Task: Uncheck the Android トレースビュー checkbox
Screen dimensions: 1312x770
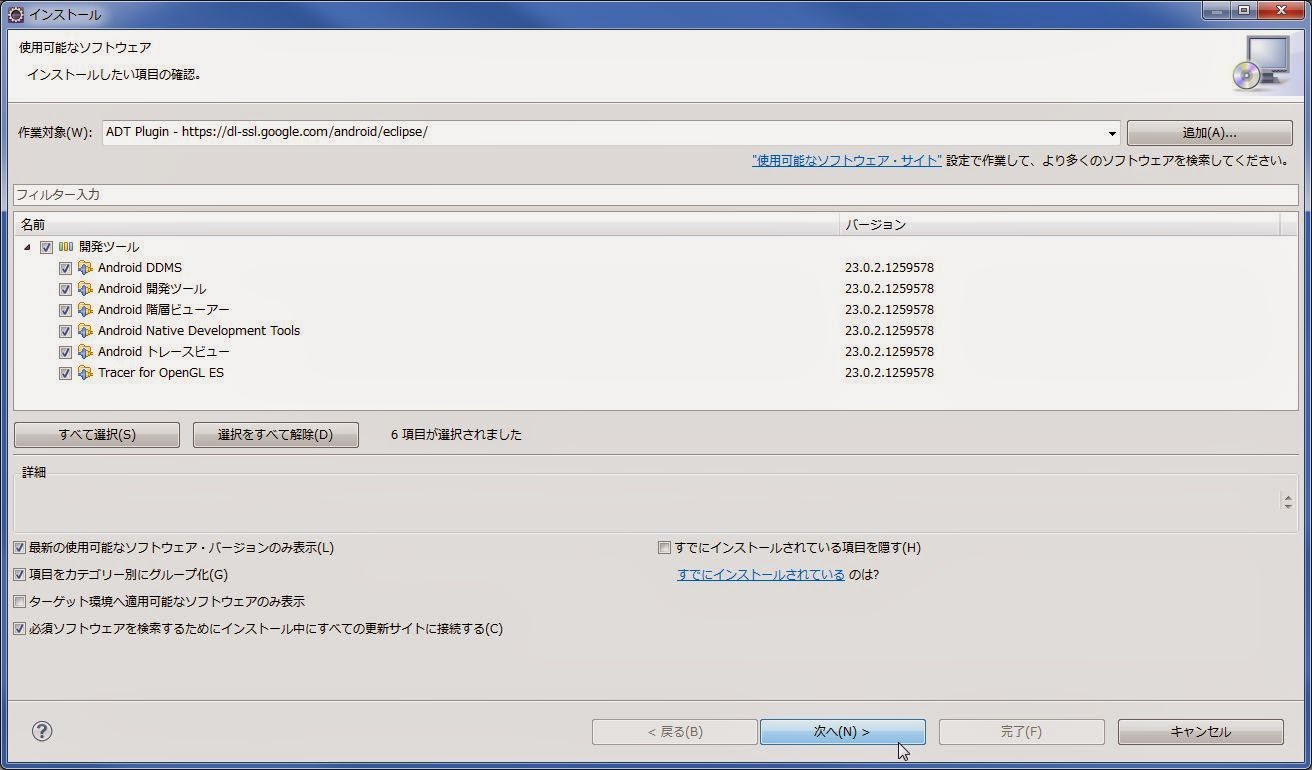Action: point(65,352)
